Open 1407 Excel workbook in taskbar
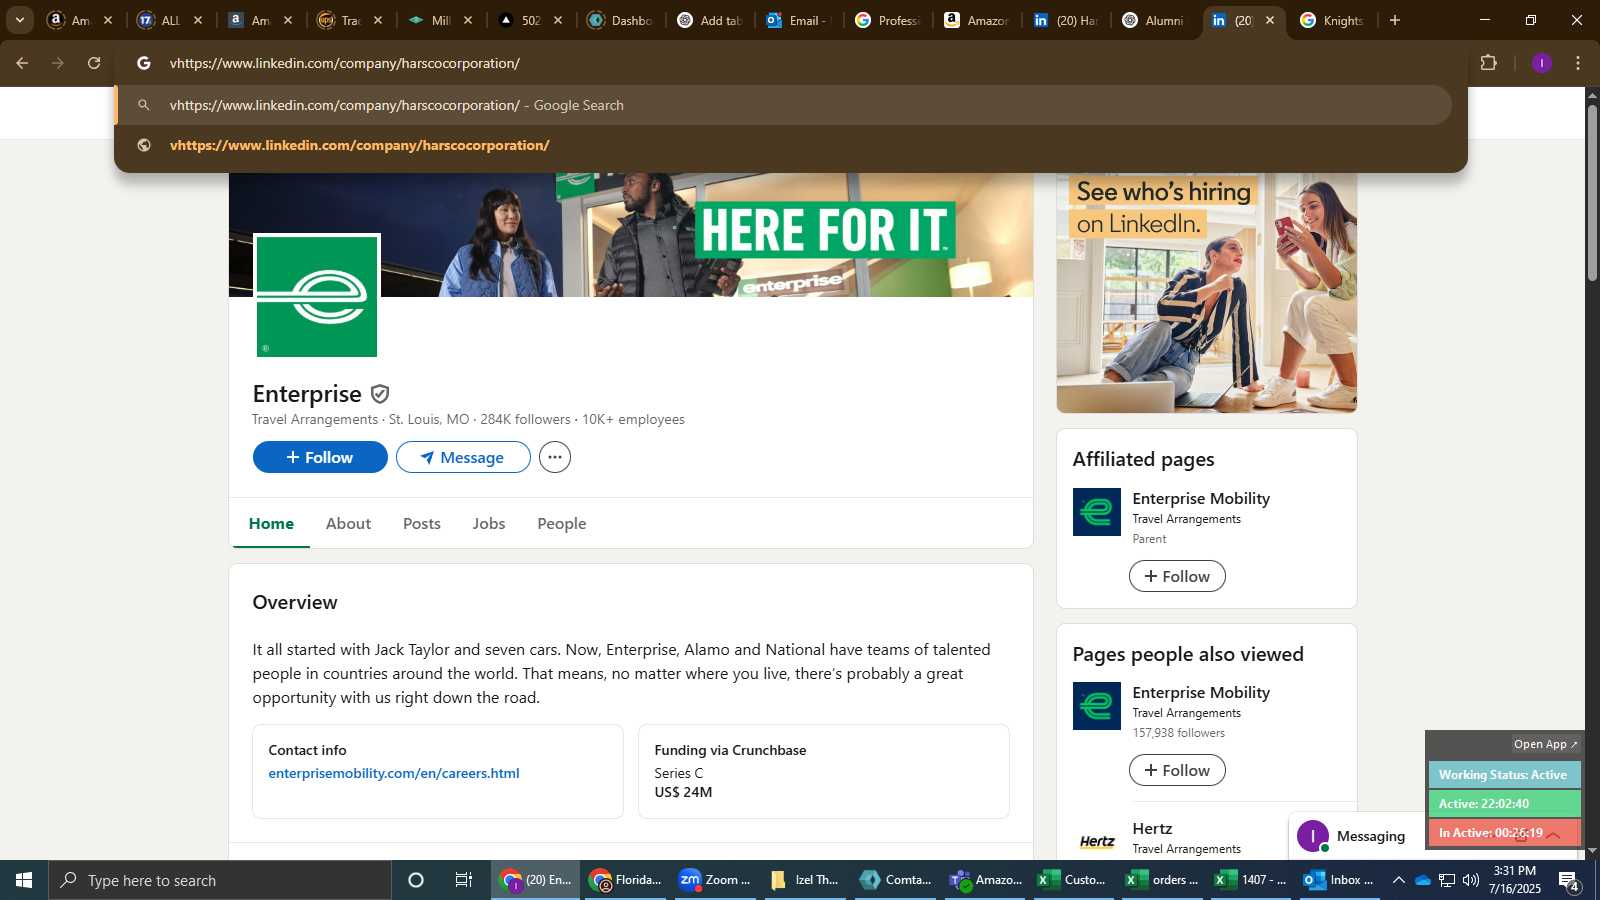 [1251, 880]
